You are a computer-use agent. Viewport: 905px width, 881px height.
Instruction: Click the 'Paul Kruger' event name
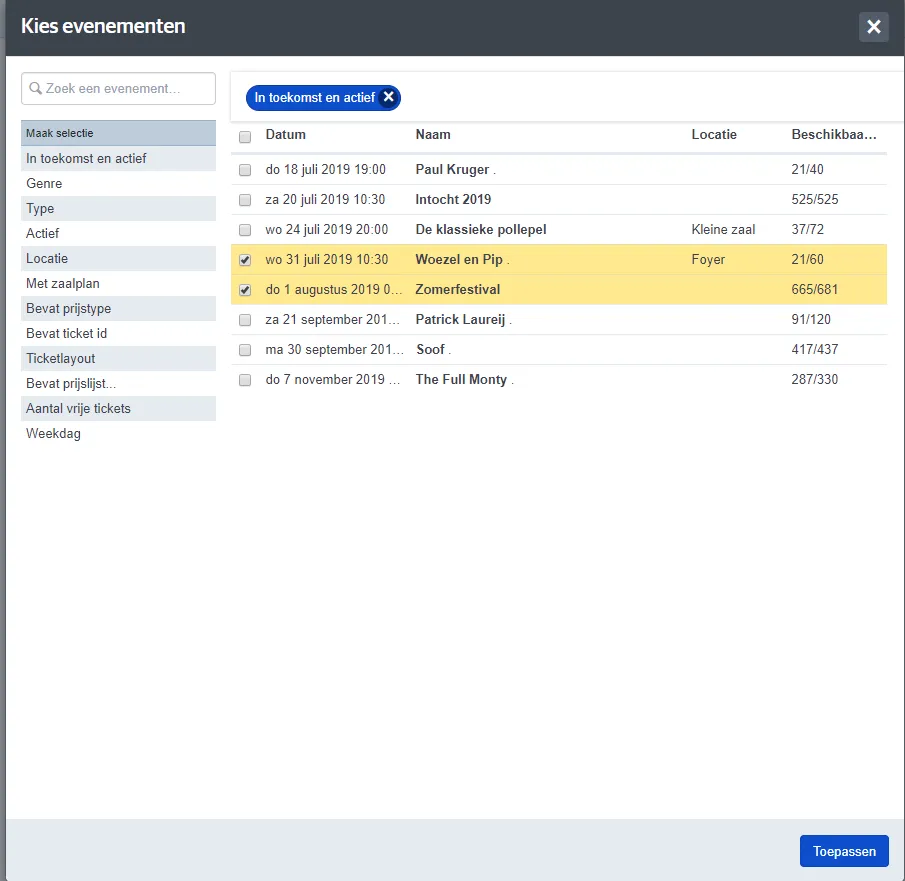coord(452,170)
